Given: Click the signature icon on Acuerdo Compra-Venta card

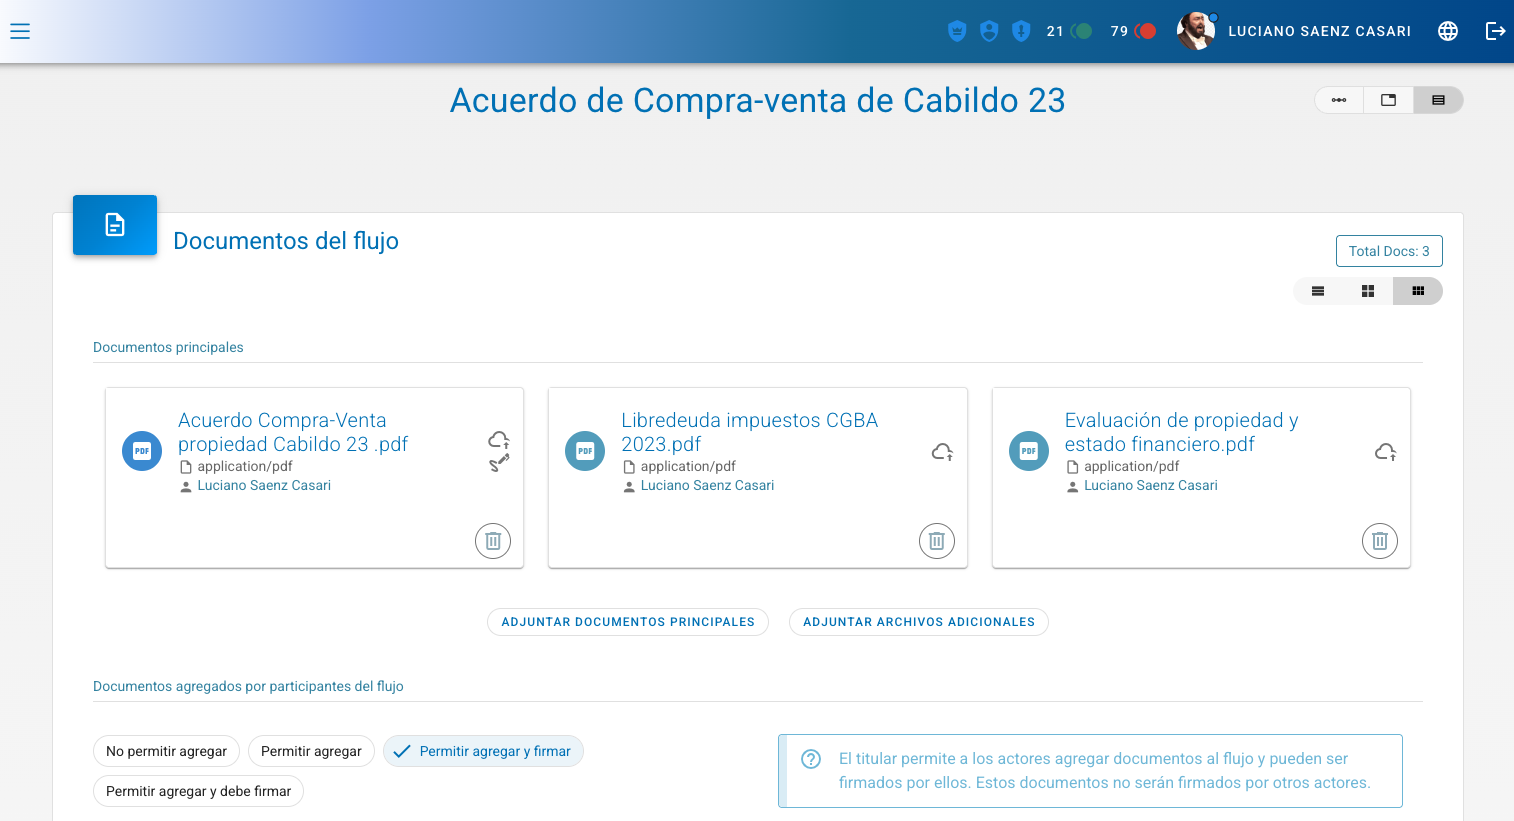Looking at the screenshot, I should pos(499,463).
